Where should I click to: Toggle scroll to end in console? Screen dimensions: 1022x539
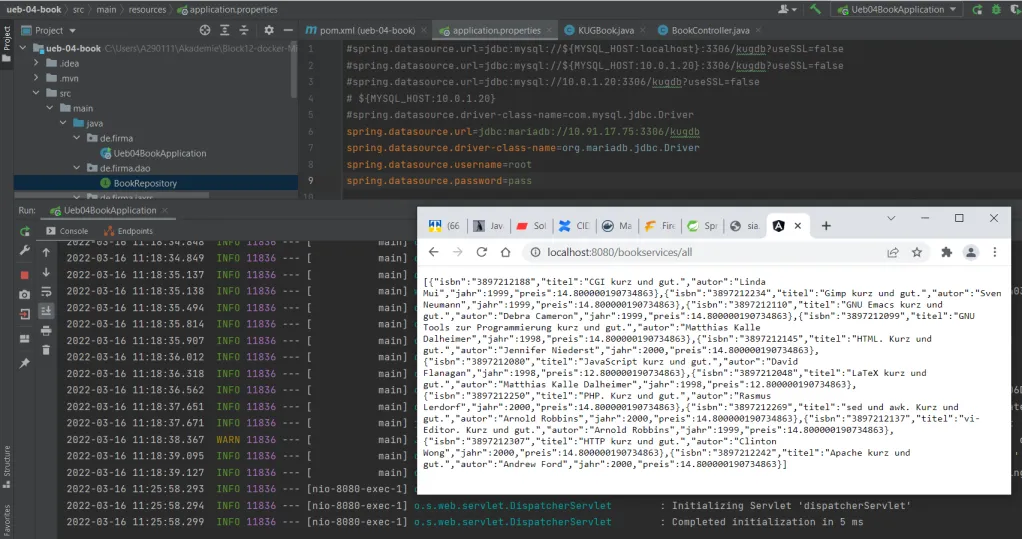(46, 312)
